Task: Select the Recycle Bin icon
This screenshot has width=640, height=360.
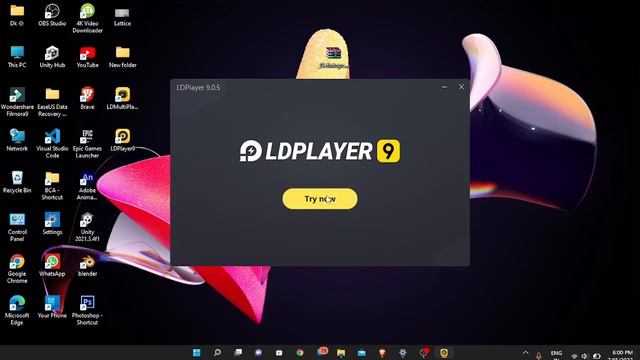Action: pyautogui.click(x=17, y=182)
